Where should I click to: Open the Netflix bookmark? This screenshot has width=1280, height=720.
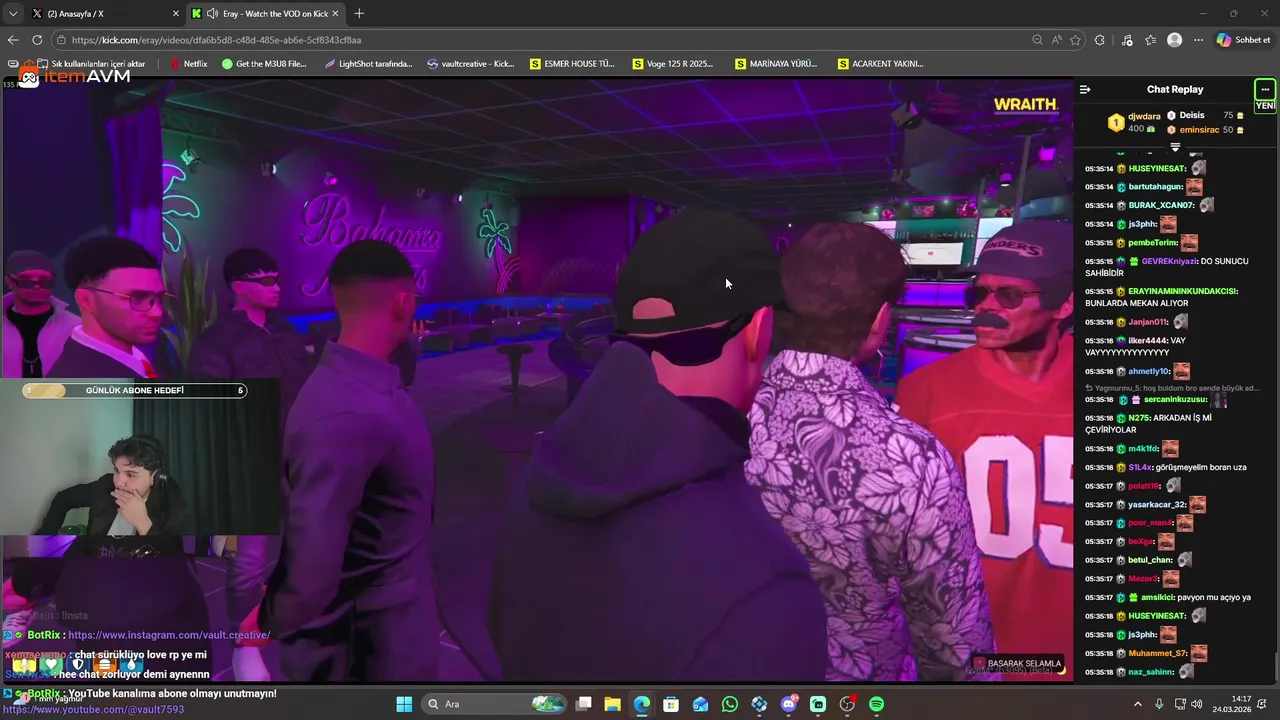(189, 63)
